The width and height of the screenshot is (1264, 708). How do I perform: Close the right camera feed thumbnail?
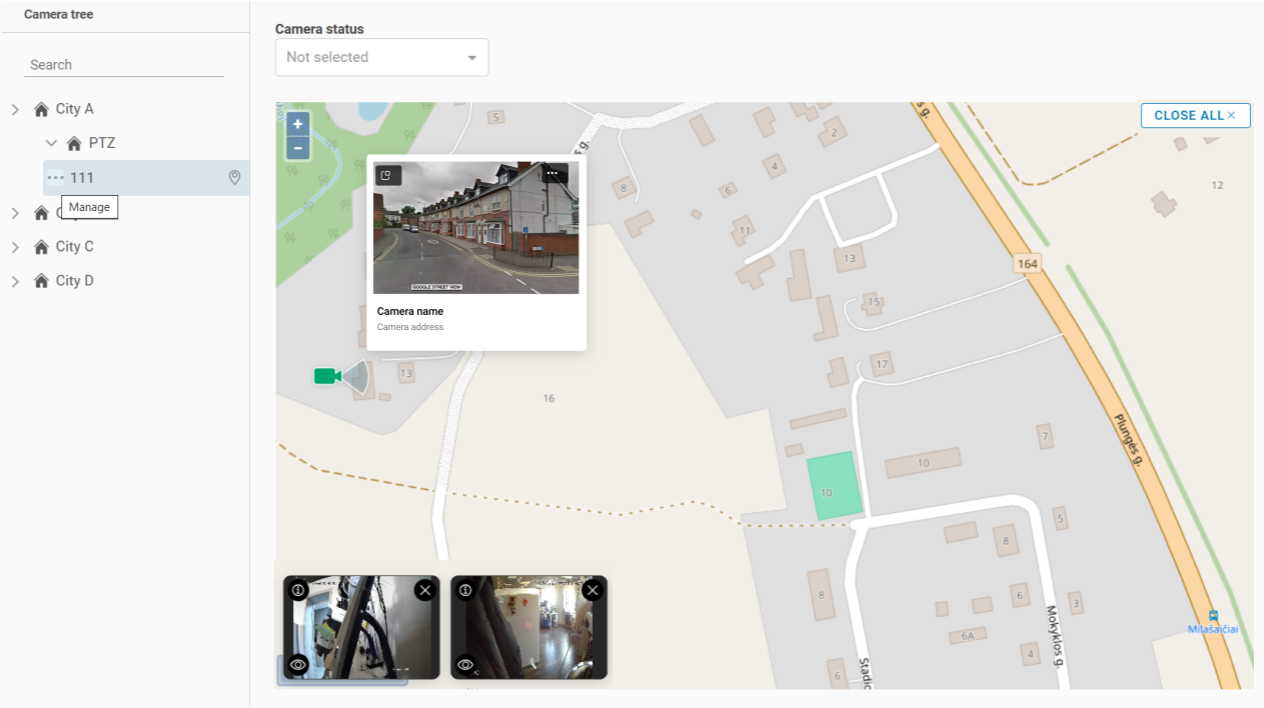(x=593, y=590)
